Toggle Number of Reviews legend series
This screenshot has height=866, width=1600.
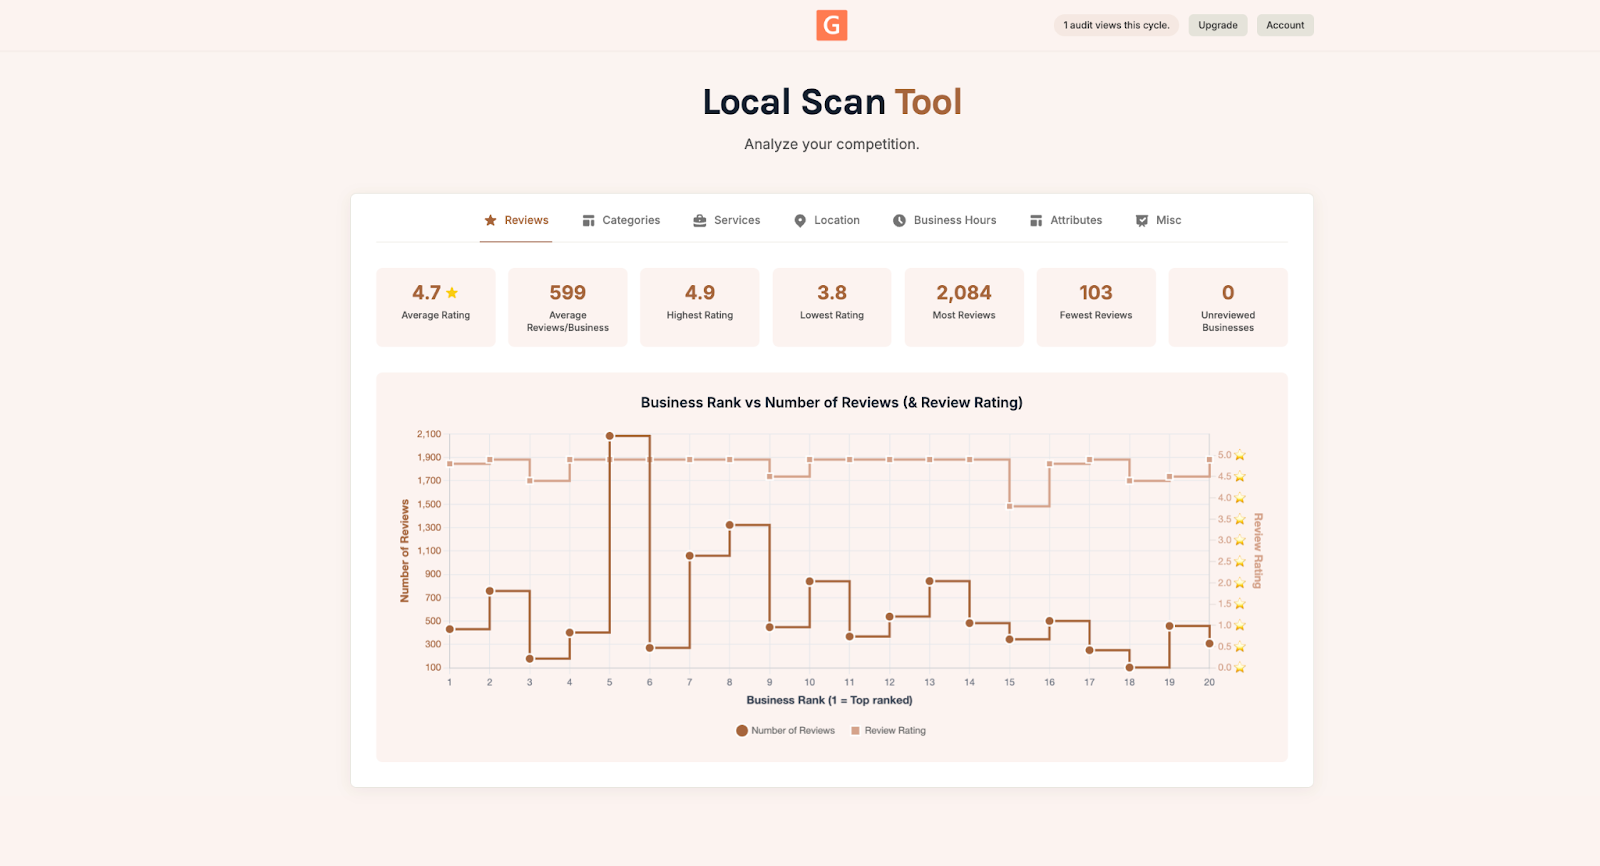[x=786, y=731]
